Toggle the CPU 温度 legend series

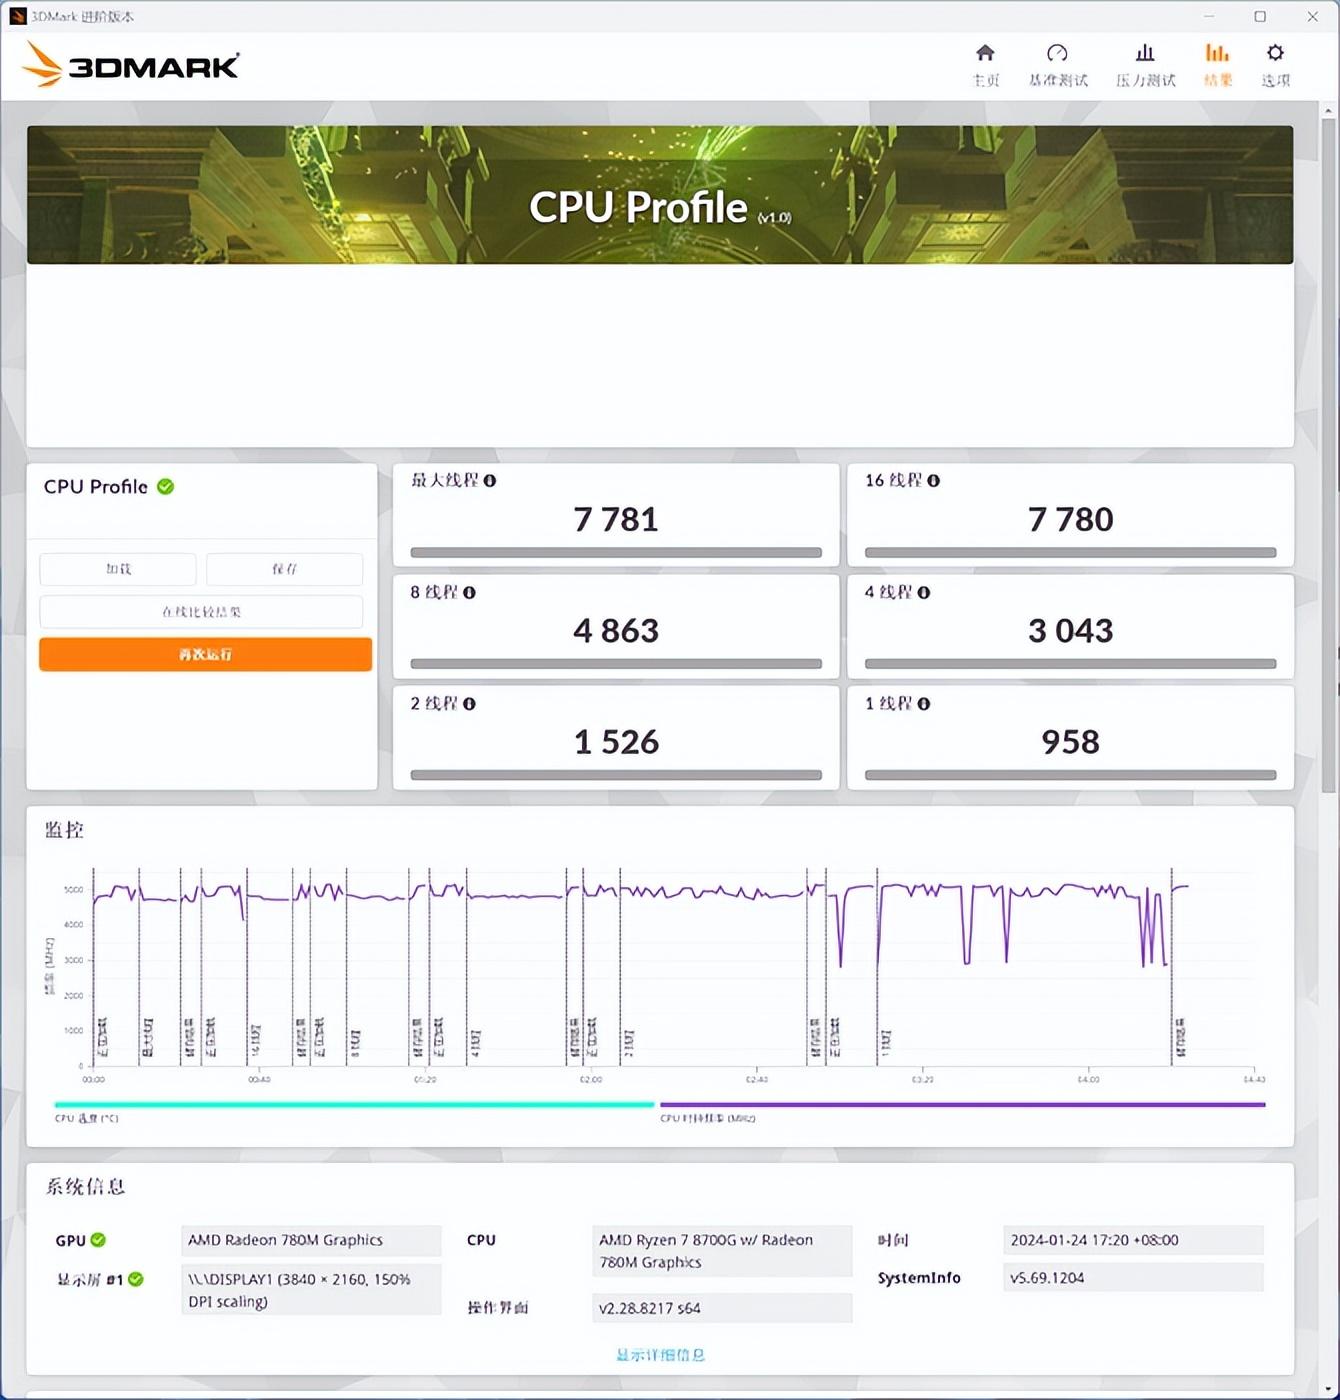(x=354, y=1110)
